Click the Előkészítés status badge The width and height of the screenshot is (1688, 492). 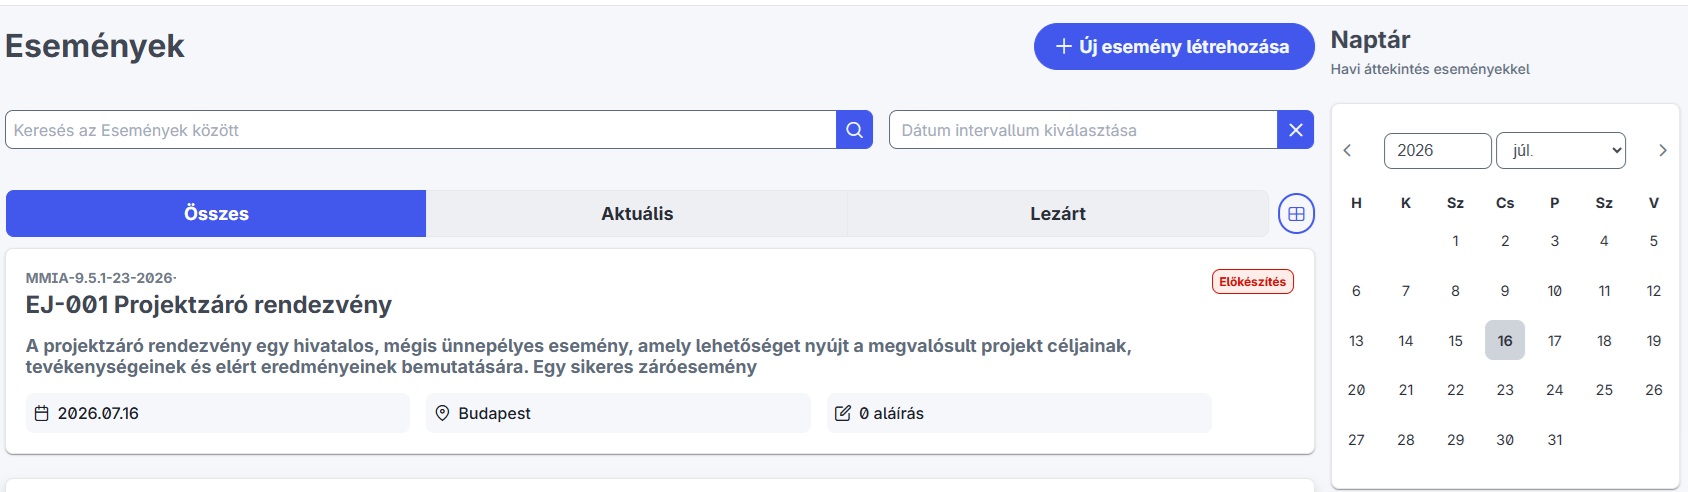click(x=1253, y=282)
